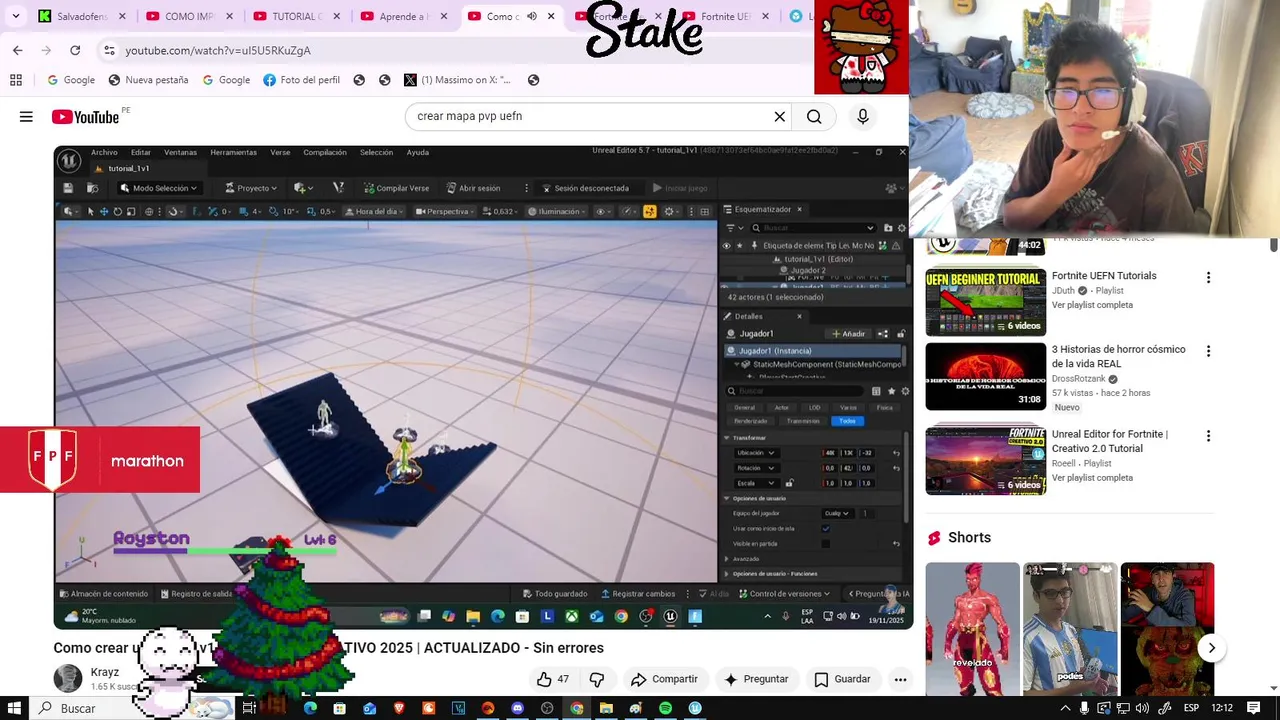Choose the select arrow tool in the viewport toolbar
Screen dimensions: 1280x720
(x=90, y=211)
